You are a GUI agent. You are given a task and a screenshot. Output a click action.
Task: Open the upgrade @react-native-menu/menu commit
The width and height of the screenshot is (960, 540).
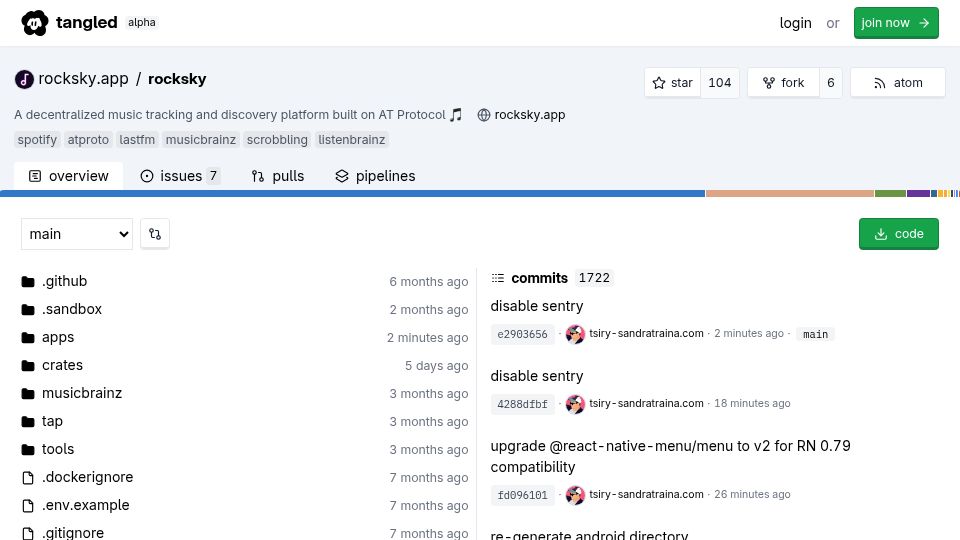(x=670, y=456)
